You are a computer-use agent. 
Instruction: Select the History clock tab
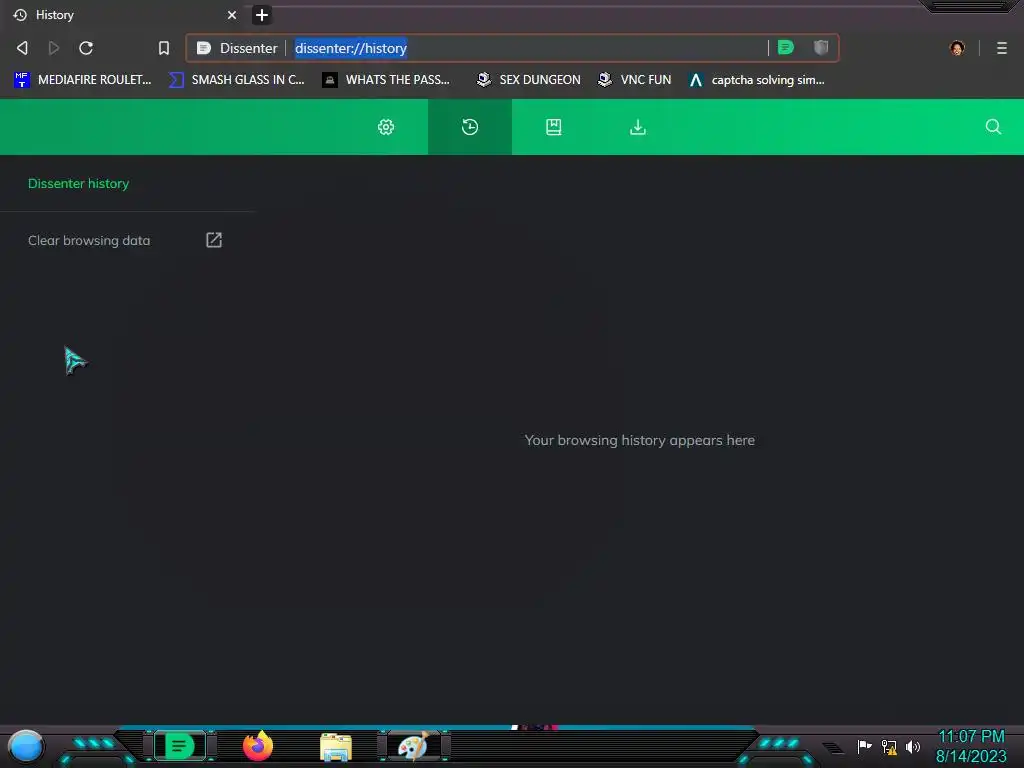pos(470,127)
